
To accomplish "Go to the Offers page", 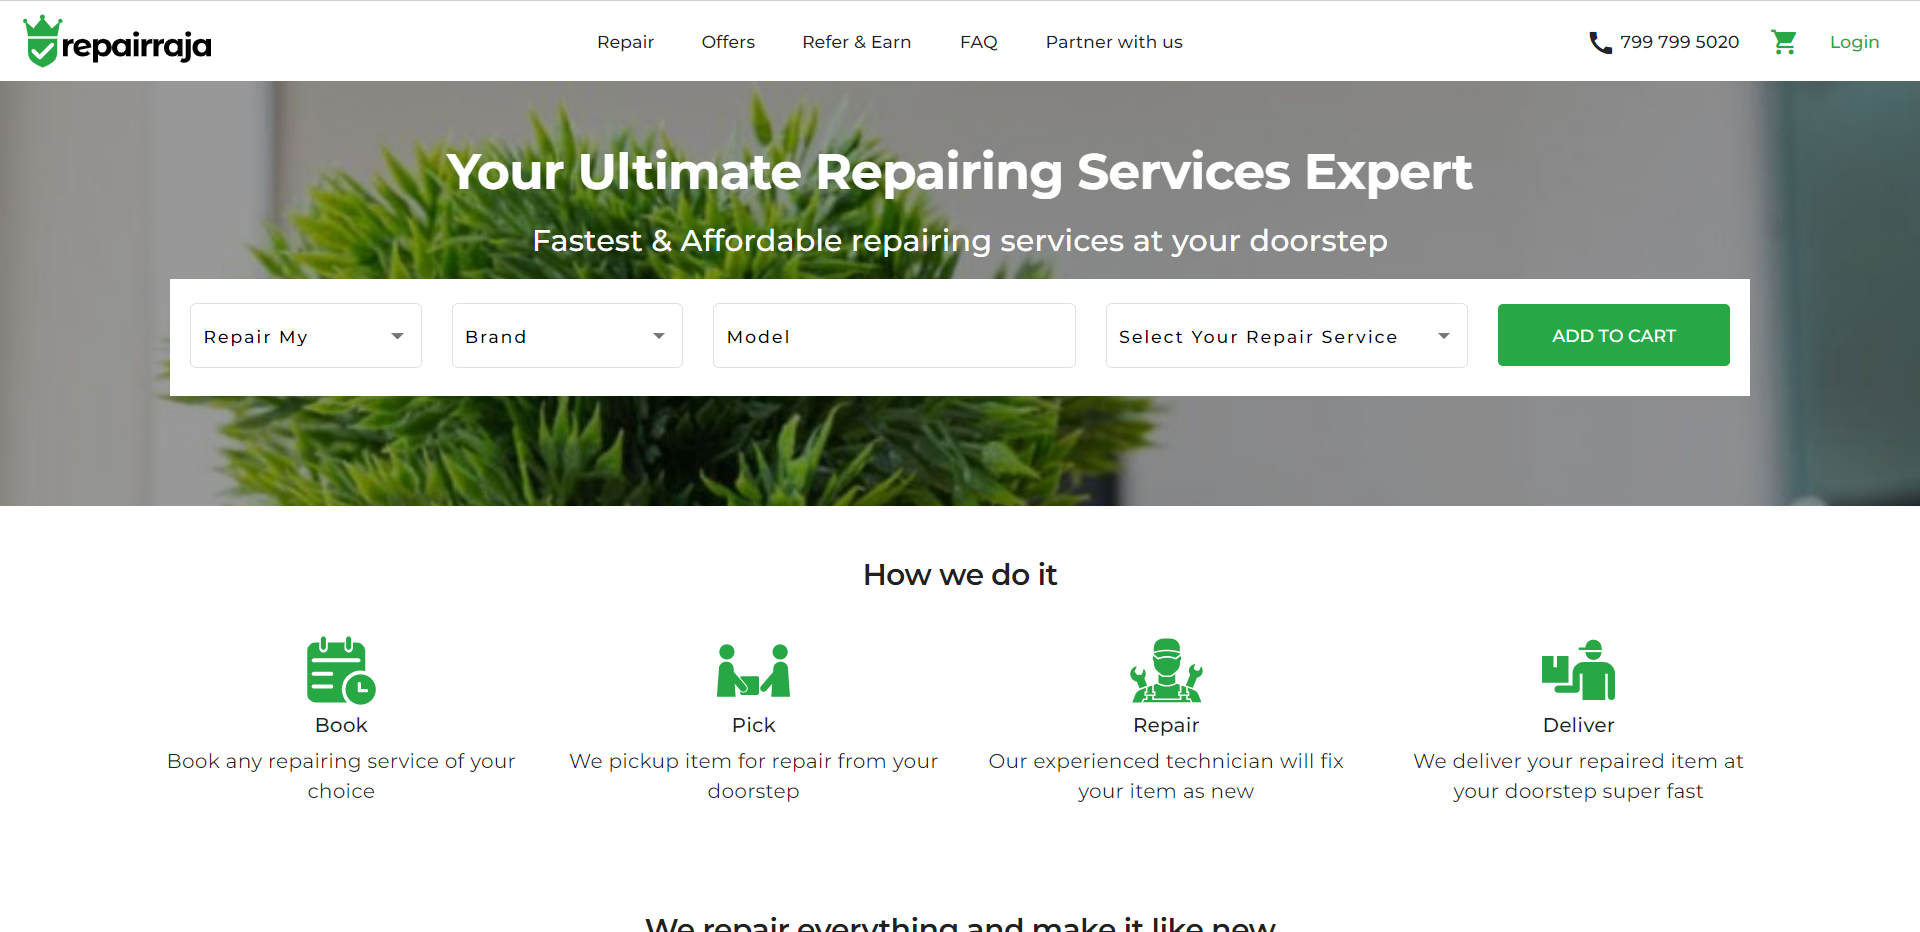I will click(x=728, y=42).
